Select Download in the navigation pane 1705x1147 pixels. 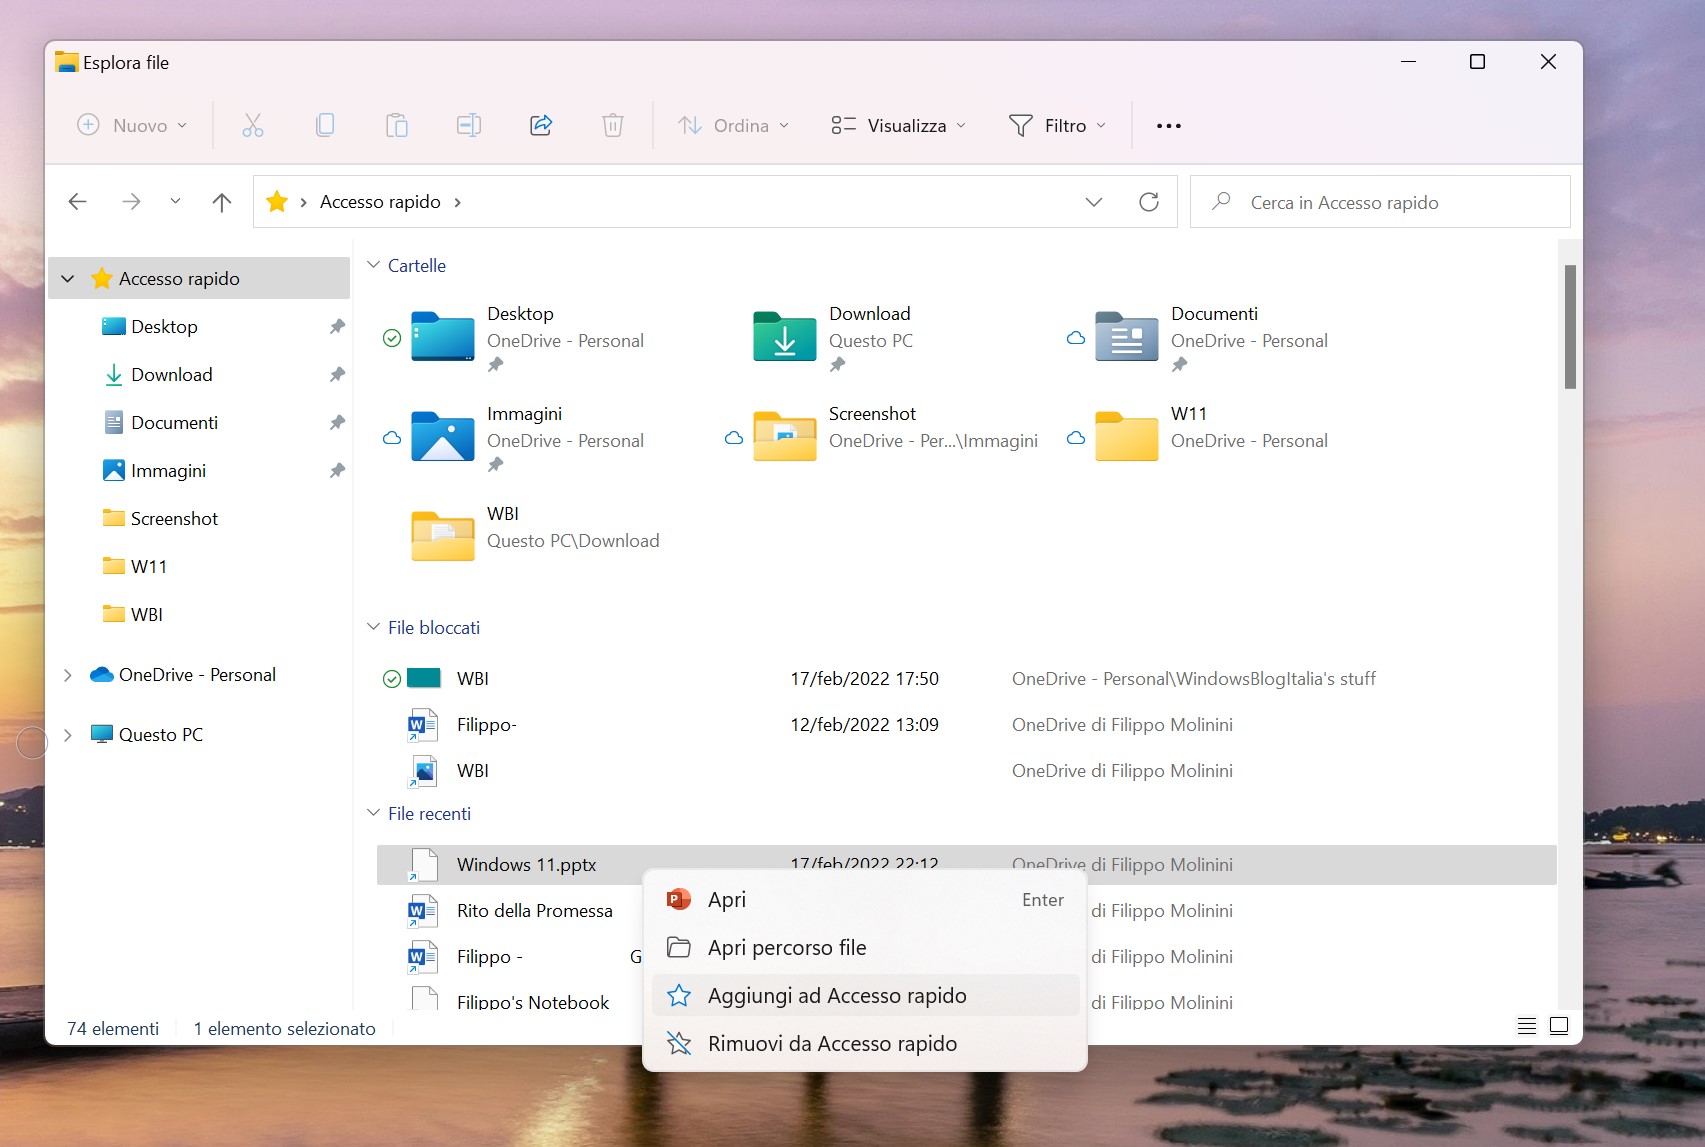coord(172,375)
